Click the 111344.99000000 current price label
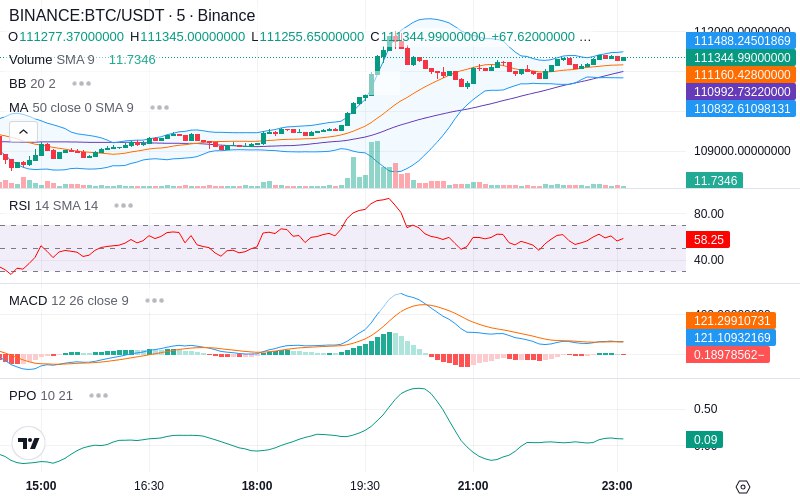 point(741,58)
